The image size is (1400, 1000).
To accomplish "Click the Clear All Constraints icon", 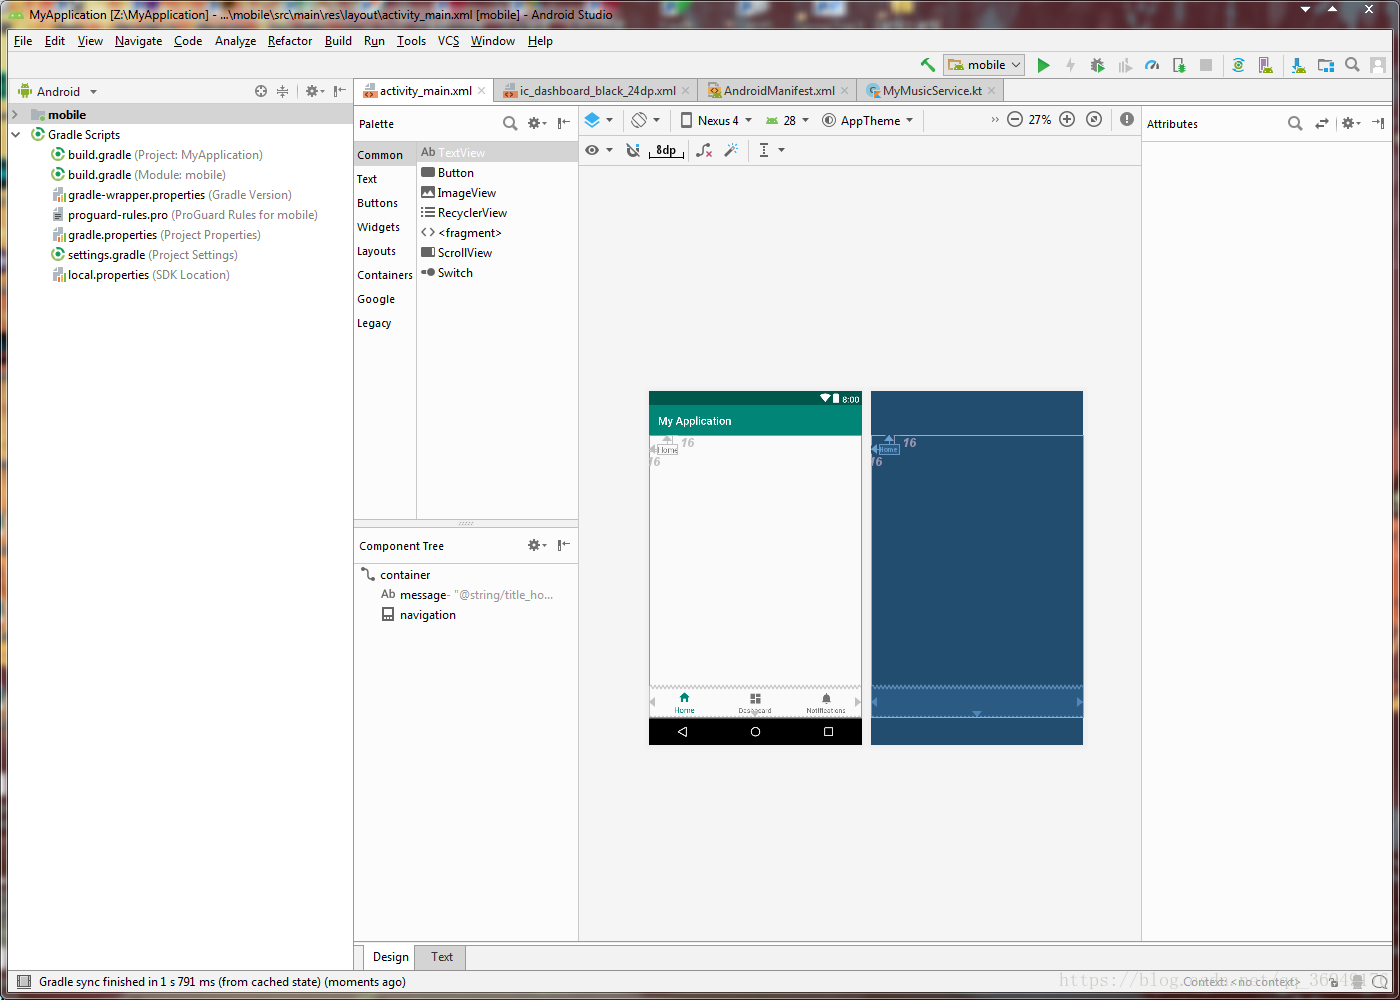I will (704, 150).
